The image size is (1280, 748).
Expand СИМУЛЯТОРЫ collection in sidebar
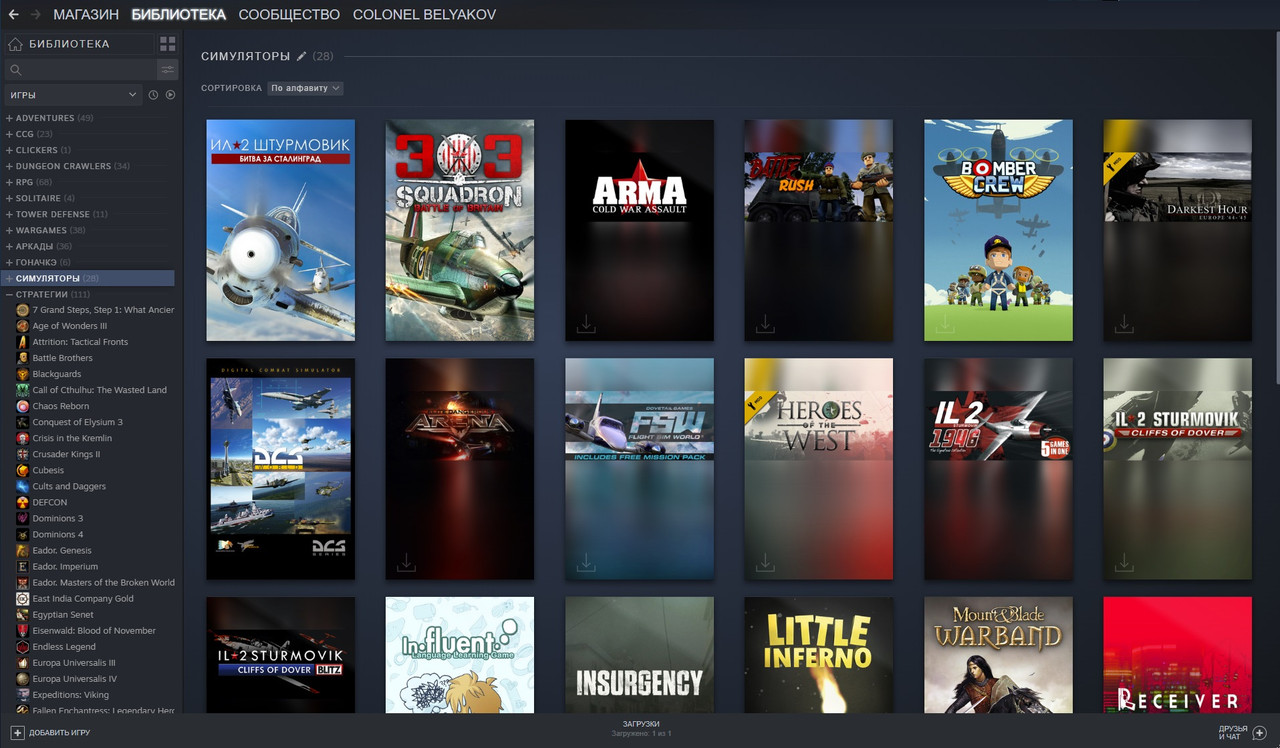coord(9,278)
